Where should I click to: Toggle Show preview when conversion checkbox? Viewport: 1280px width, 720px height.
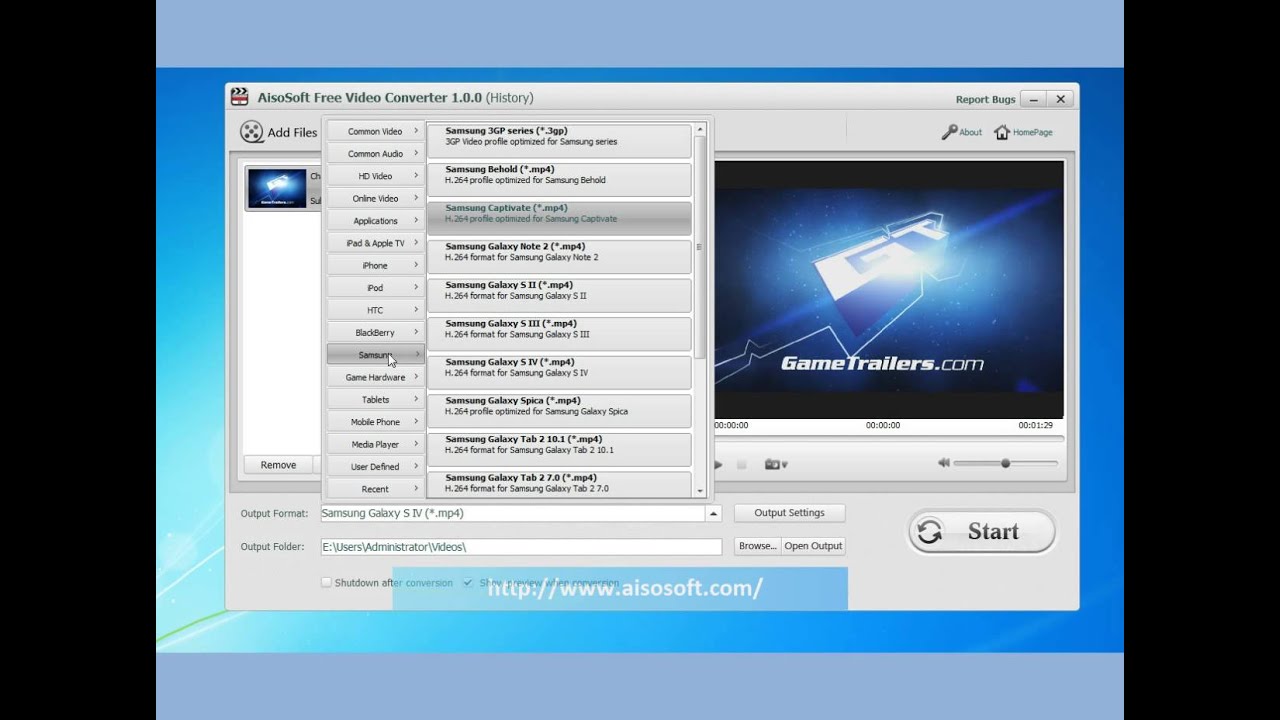click(468, 583)
